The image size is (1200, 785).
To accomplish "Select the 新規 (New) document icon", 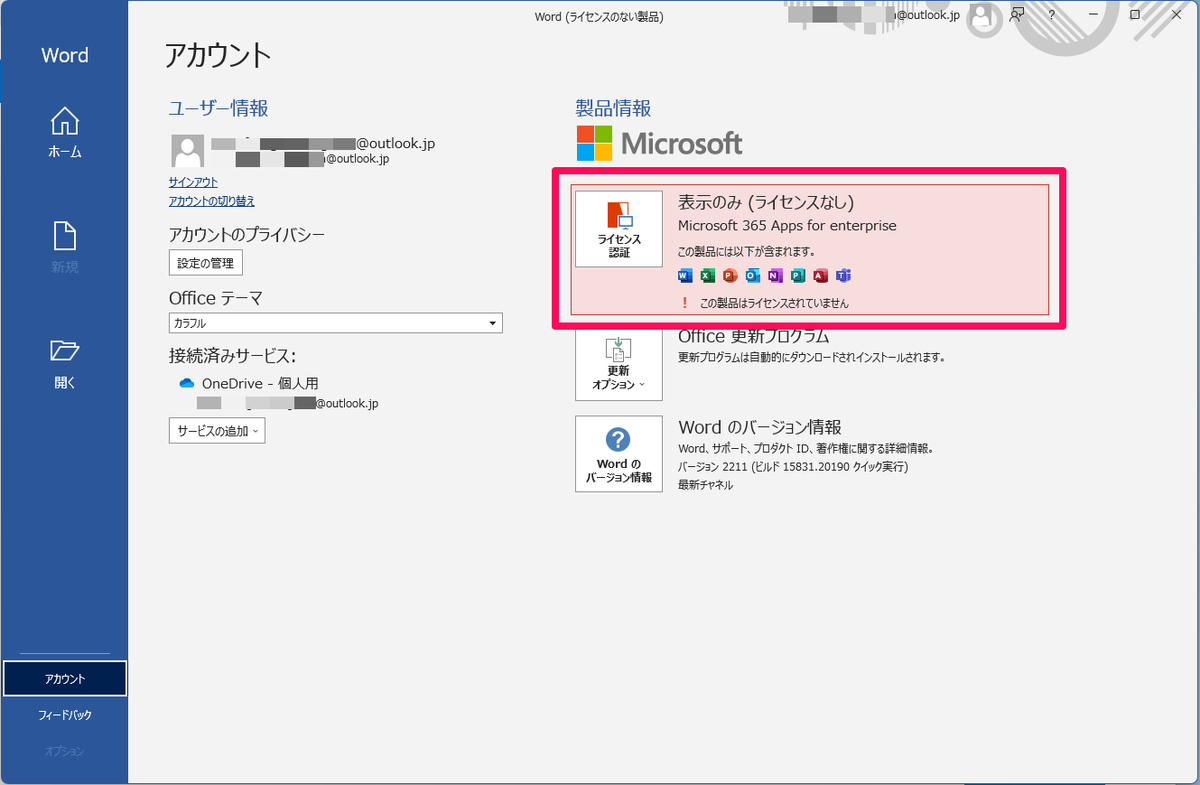I will pyautogui.click(x=64, y=237).
